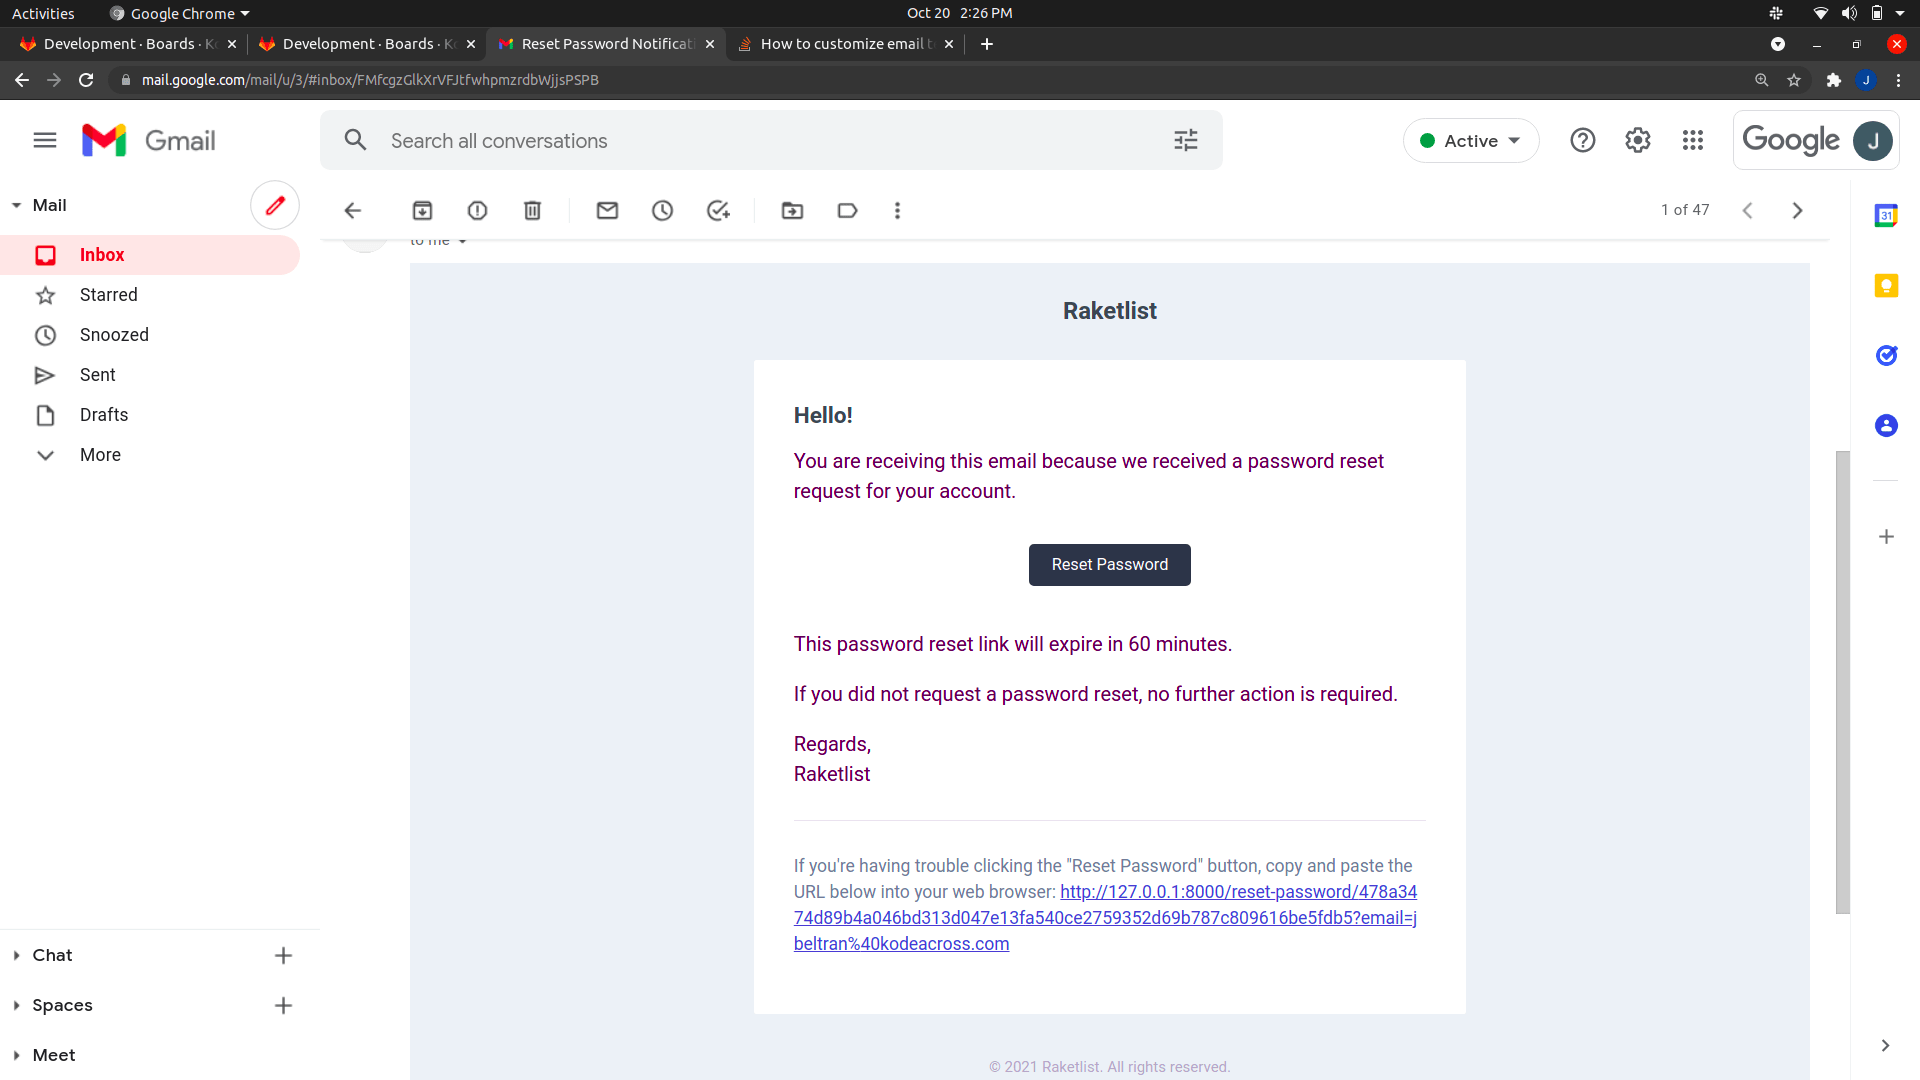The height and width of the screenshot is (1080, 1920).
Task: Expand the Chat section
Action: [16, 955]
